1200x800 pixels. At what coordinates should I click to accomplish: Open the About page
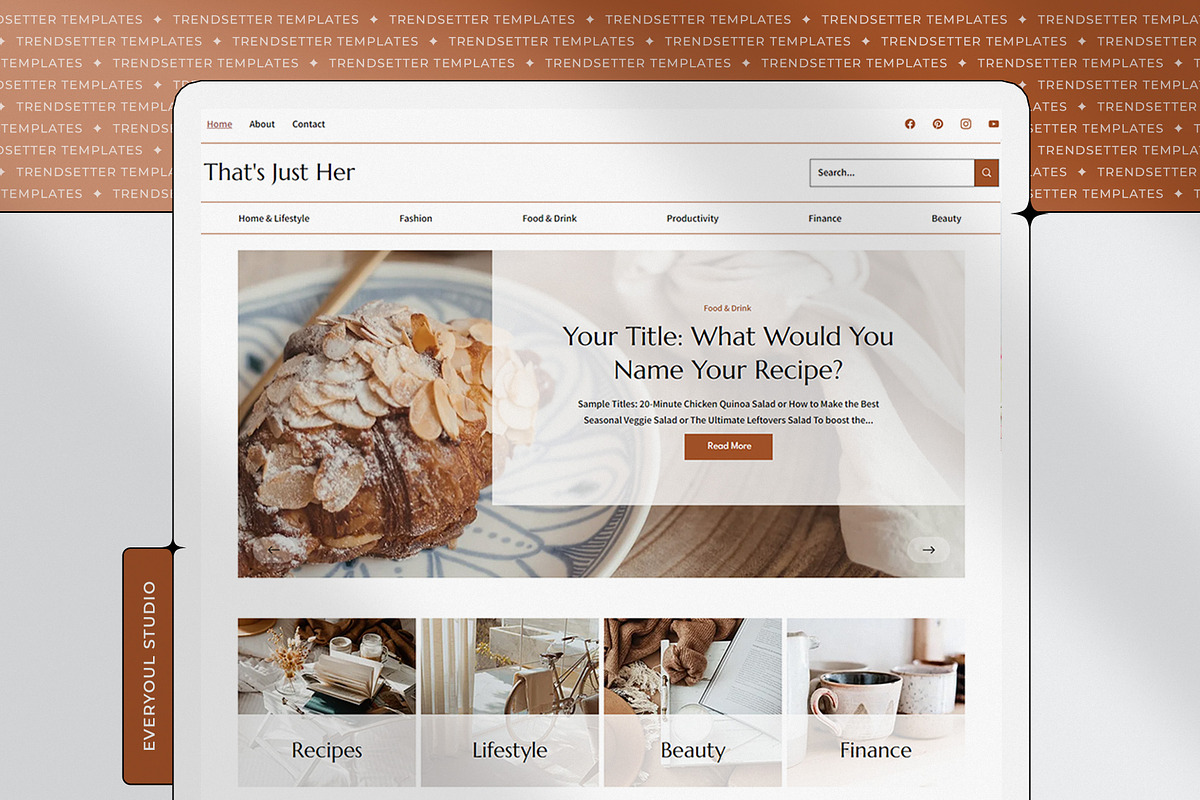[262, 124]
